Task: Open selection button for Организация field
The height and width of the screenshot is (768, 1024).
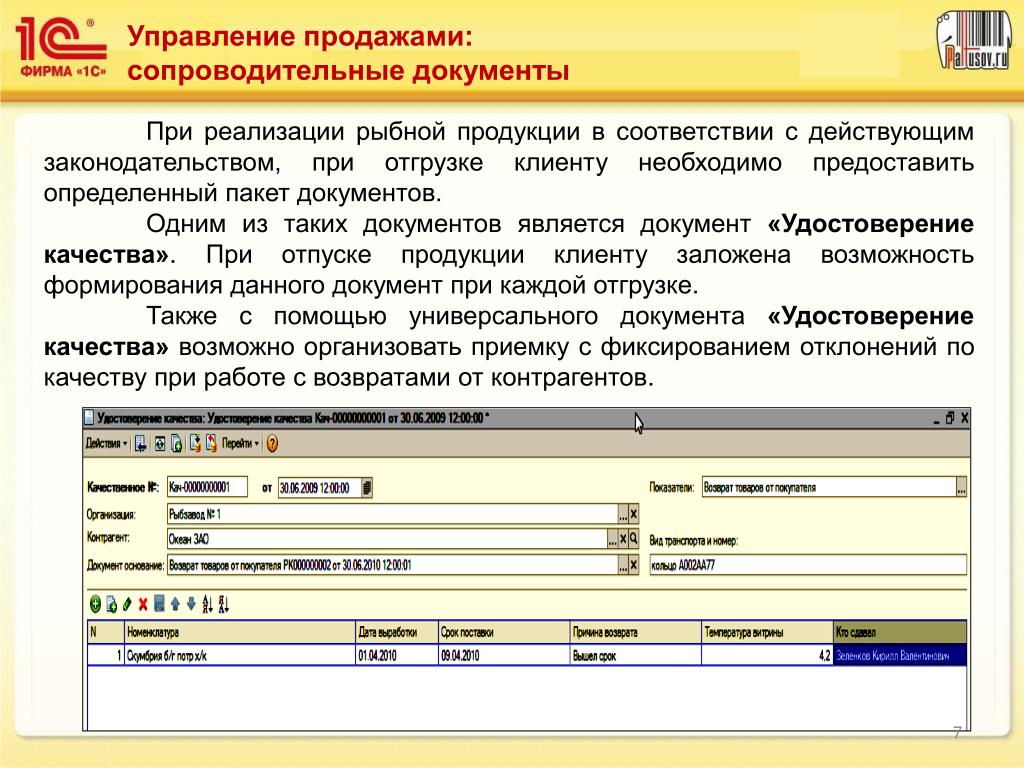Action: click(623, 515)
